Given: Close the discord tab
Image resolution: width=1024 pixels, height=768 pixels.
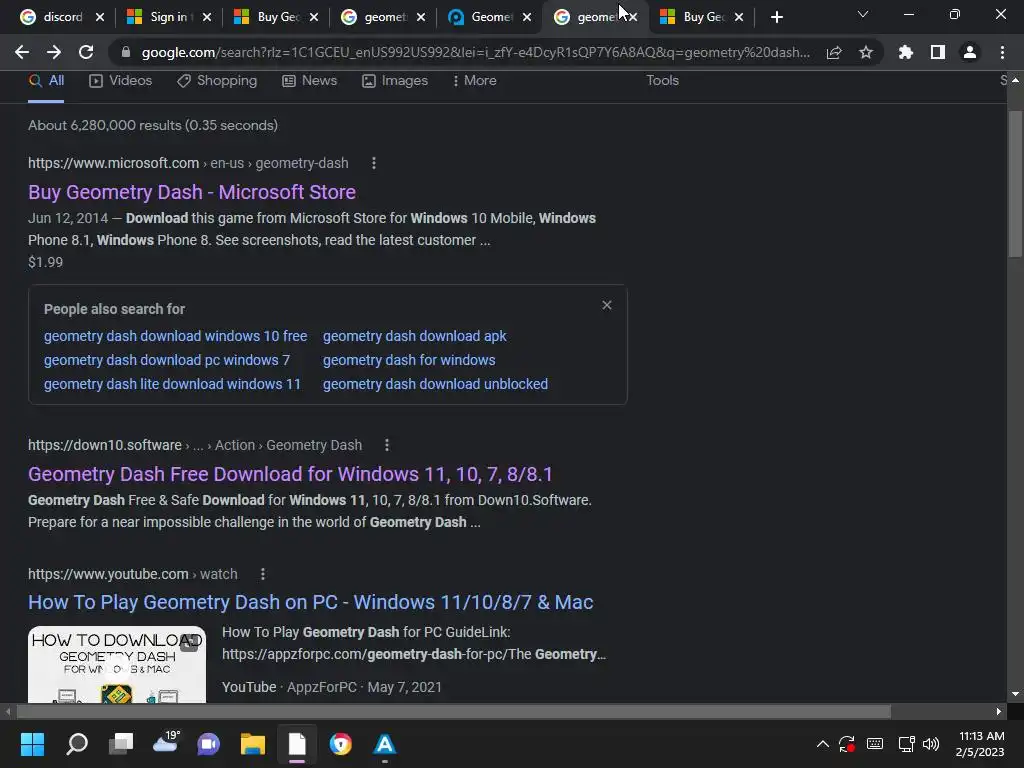Looking at the screenshot, I should point(100,17).
